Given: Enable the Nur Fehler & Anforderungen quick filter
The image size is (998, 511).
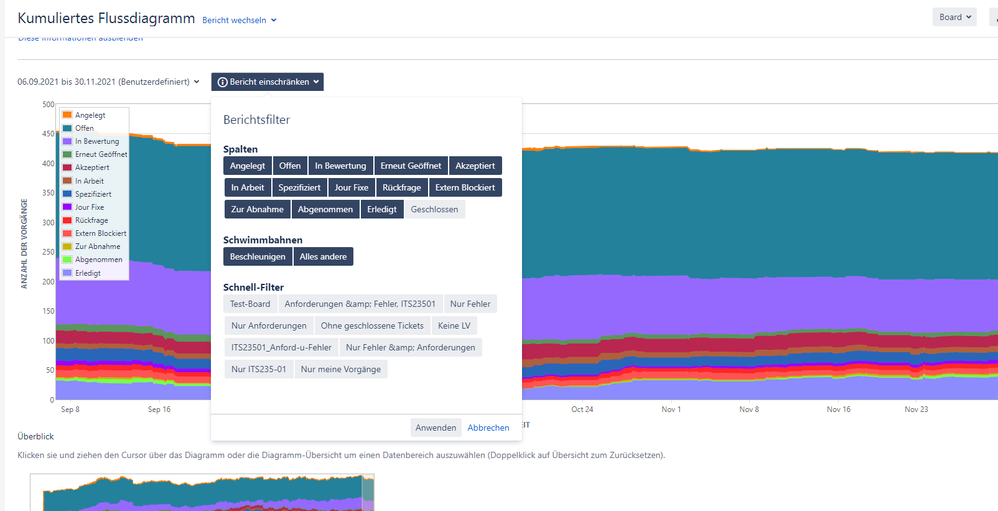Looking at the screenshot, I should [x=411, y=347].
